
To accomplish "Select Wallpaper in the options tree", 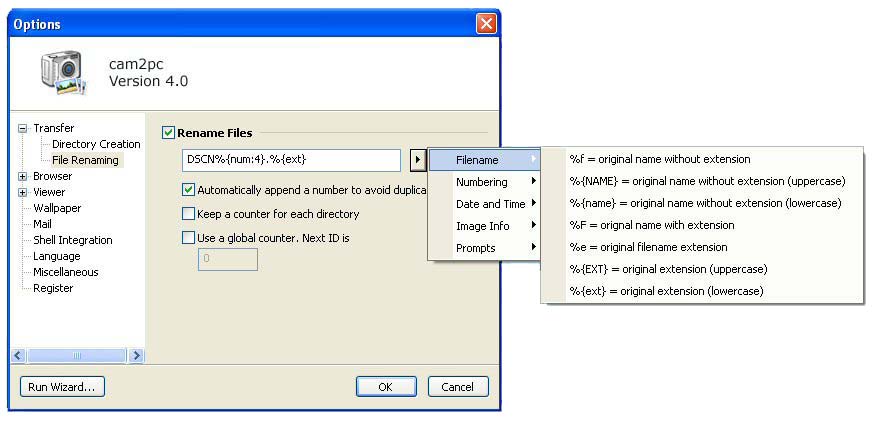I will pos(57,208).
